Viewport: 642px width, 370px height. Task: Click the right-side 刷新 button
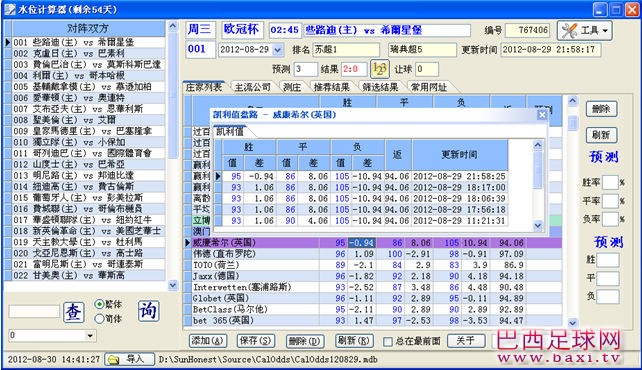tap(601, 135)
